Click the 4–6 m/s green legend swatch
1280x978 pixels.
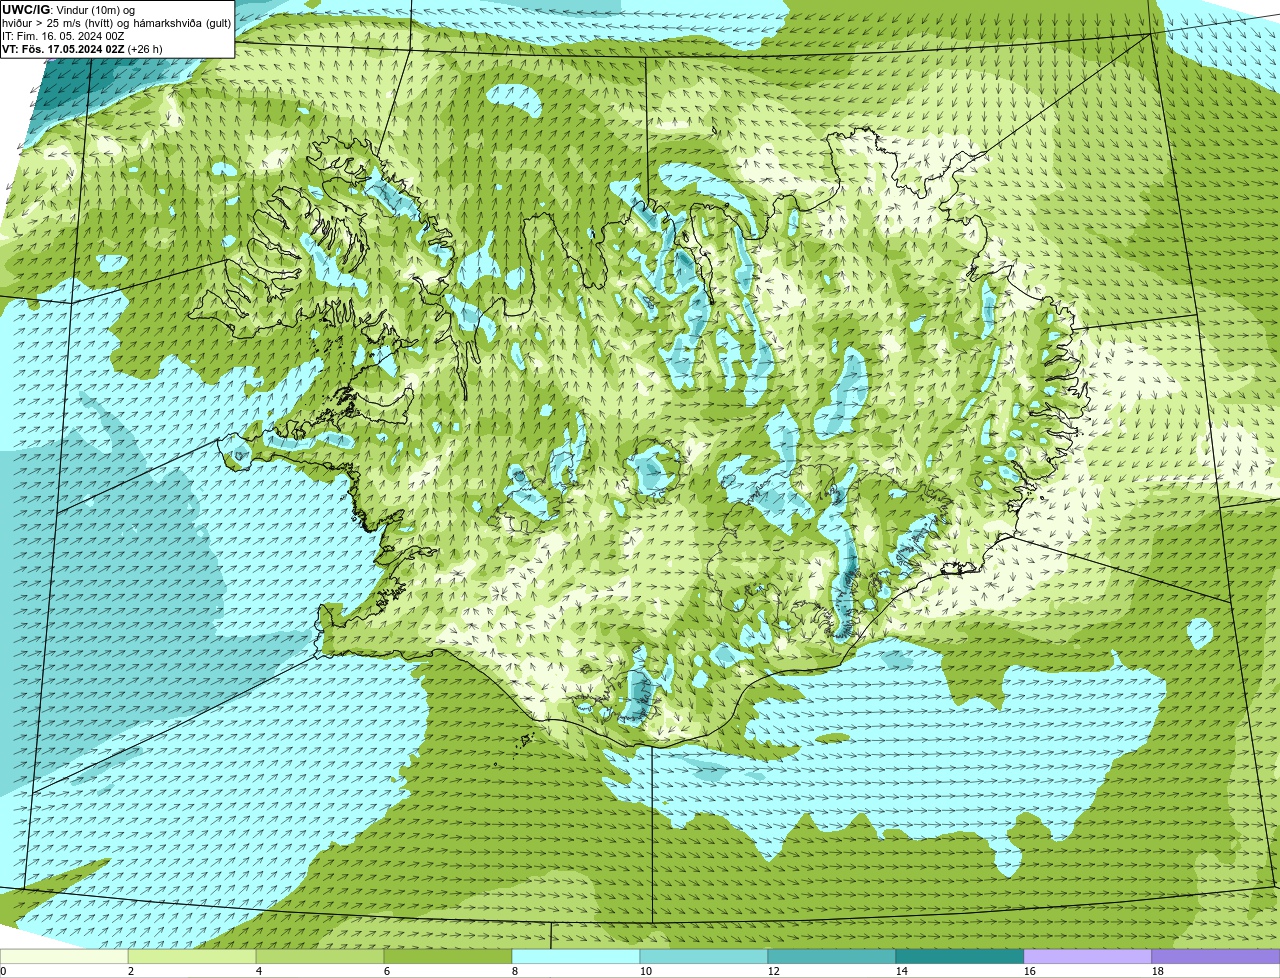click(320, 957)
